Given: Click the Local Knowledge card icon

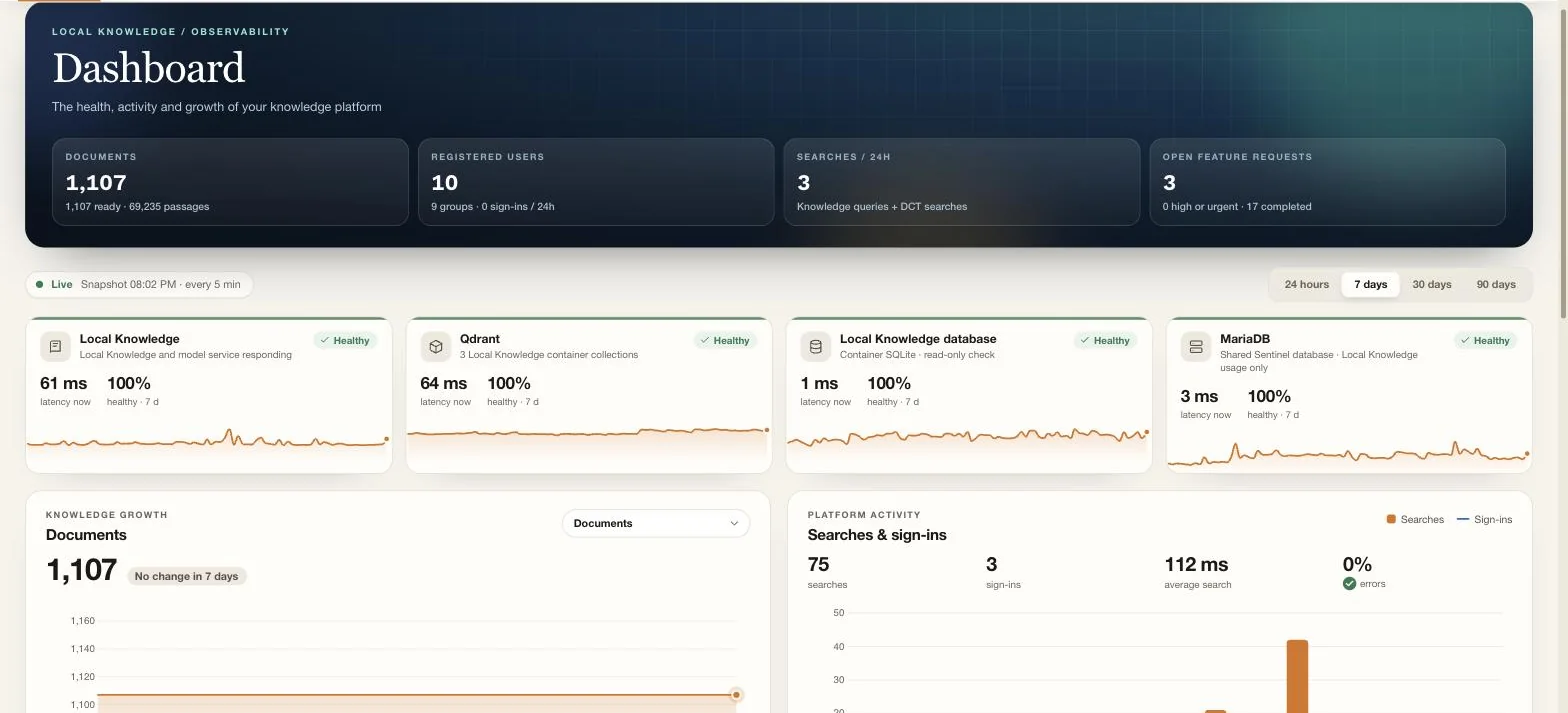Looking at the screenshot, I should pyautogui.click(x=56, y=347).
